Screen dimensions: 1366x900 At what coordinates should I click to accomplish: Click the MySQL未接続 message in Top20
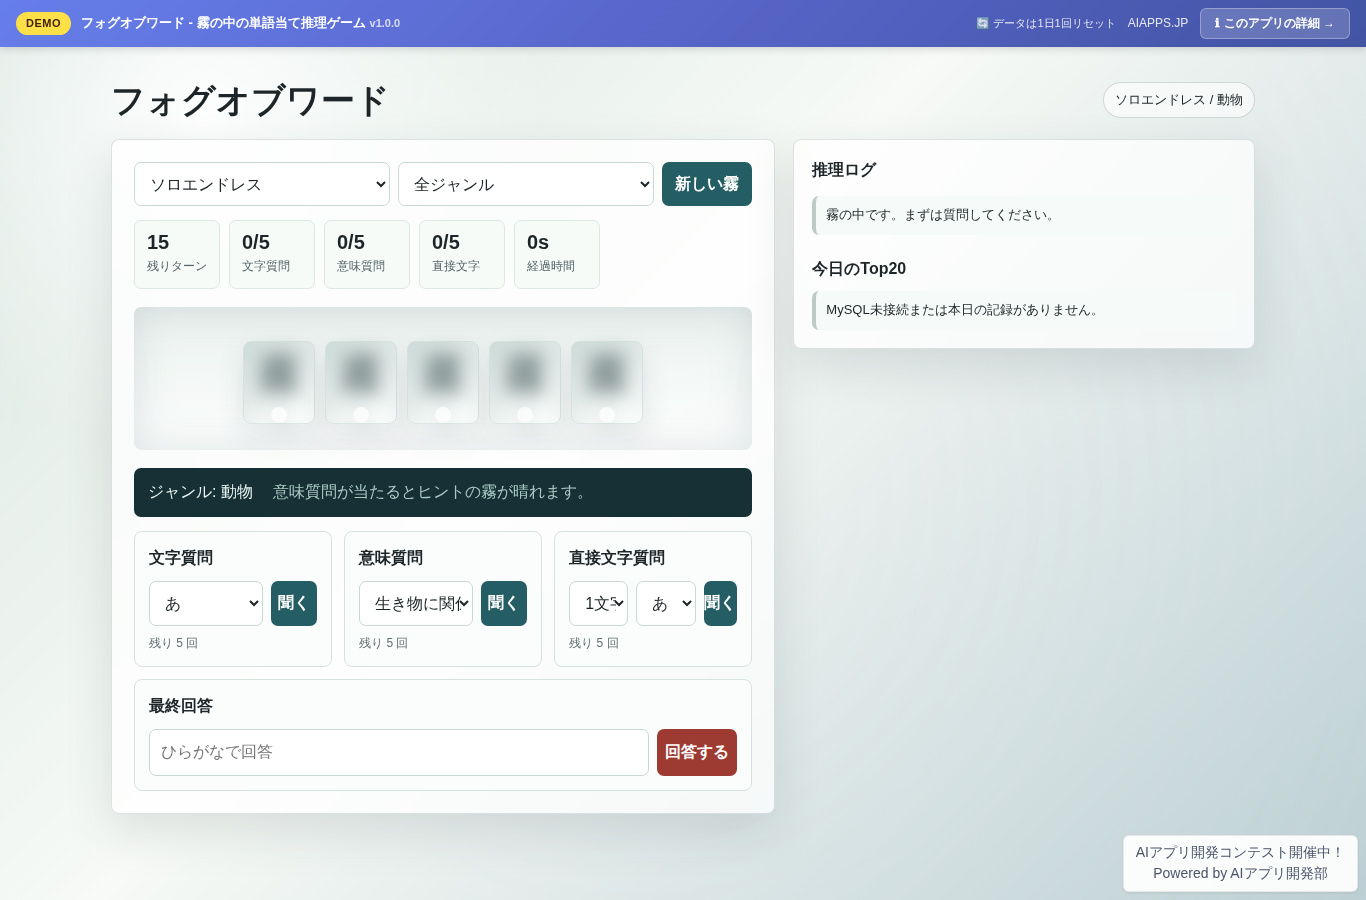coord(1024,310)
